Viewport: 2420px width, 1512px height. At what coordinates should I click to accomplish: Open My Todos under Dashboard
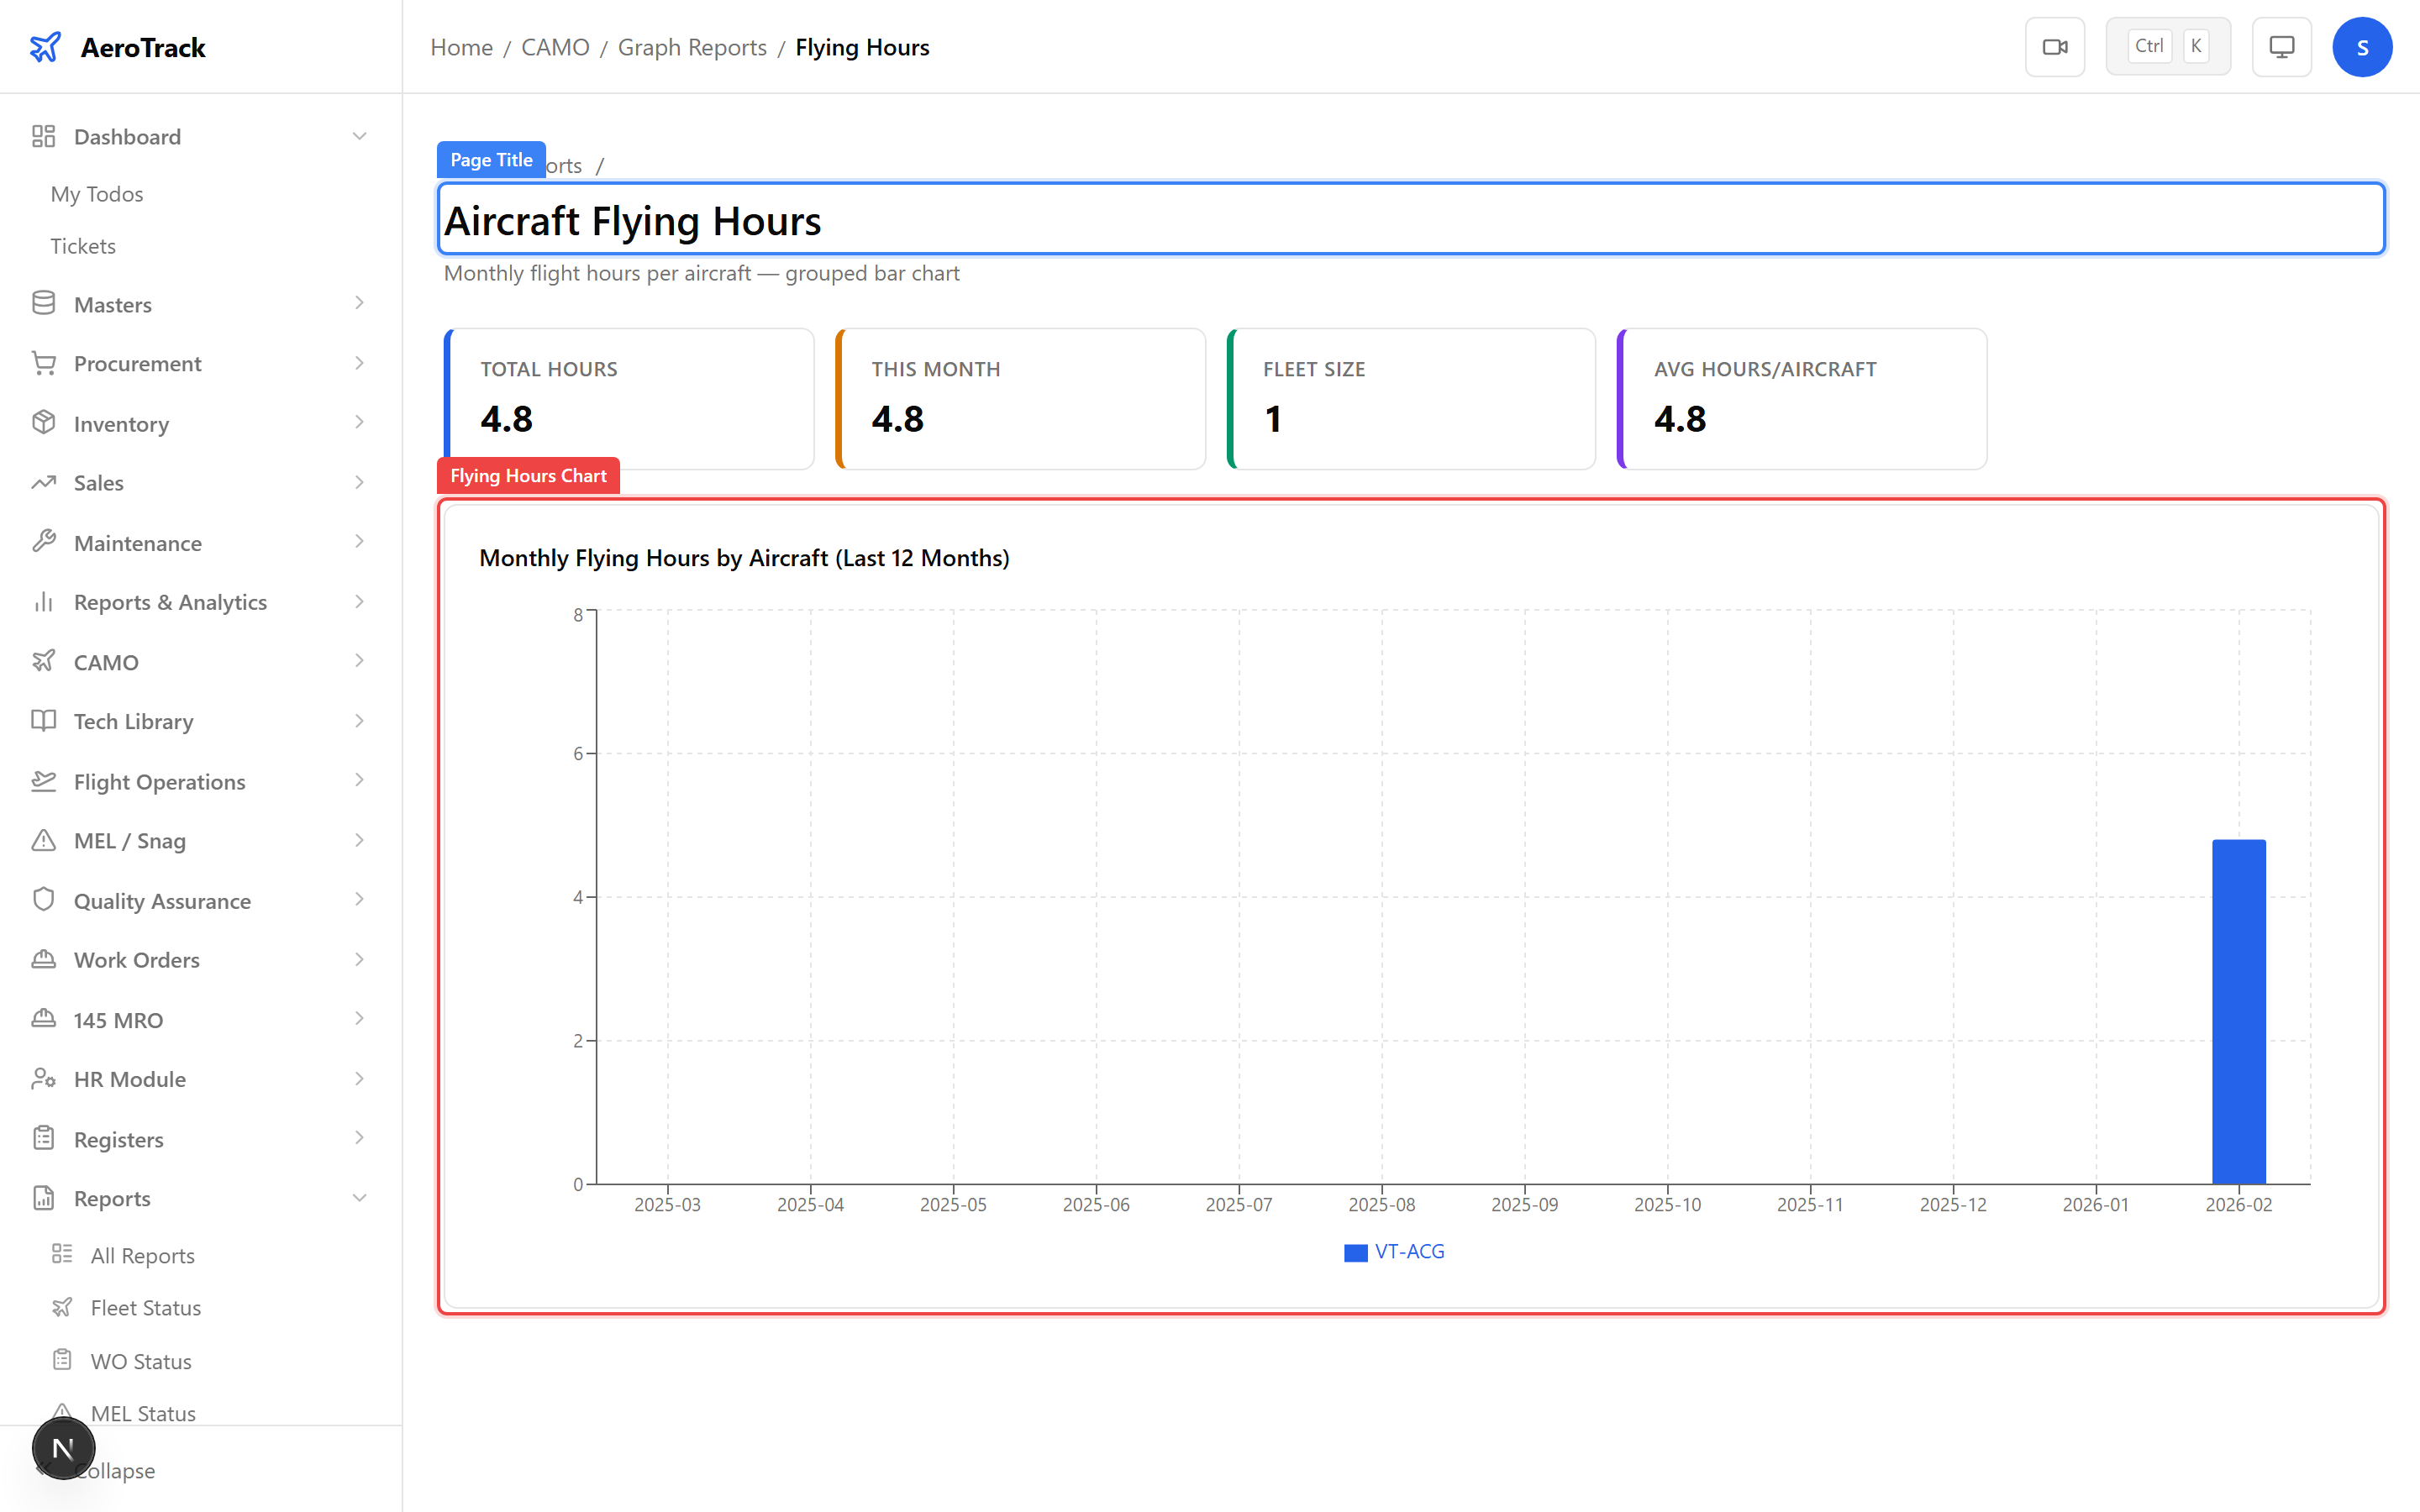click(97, 194)
